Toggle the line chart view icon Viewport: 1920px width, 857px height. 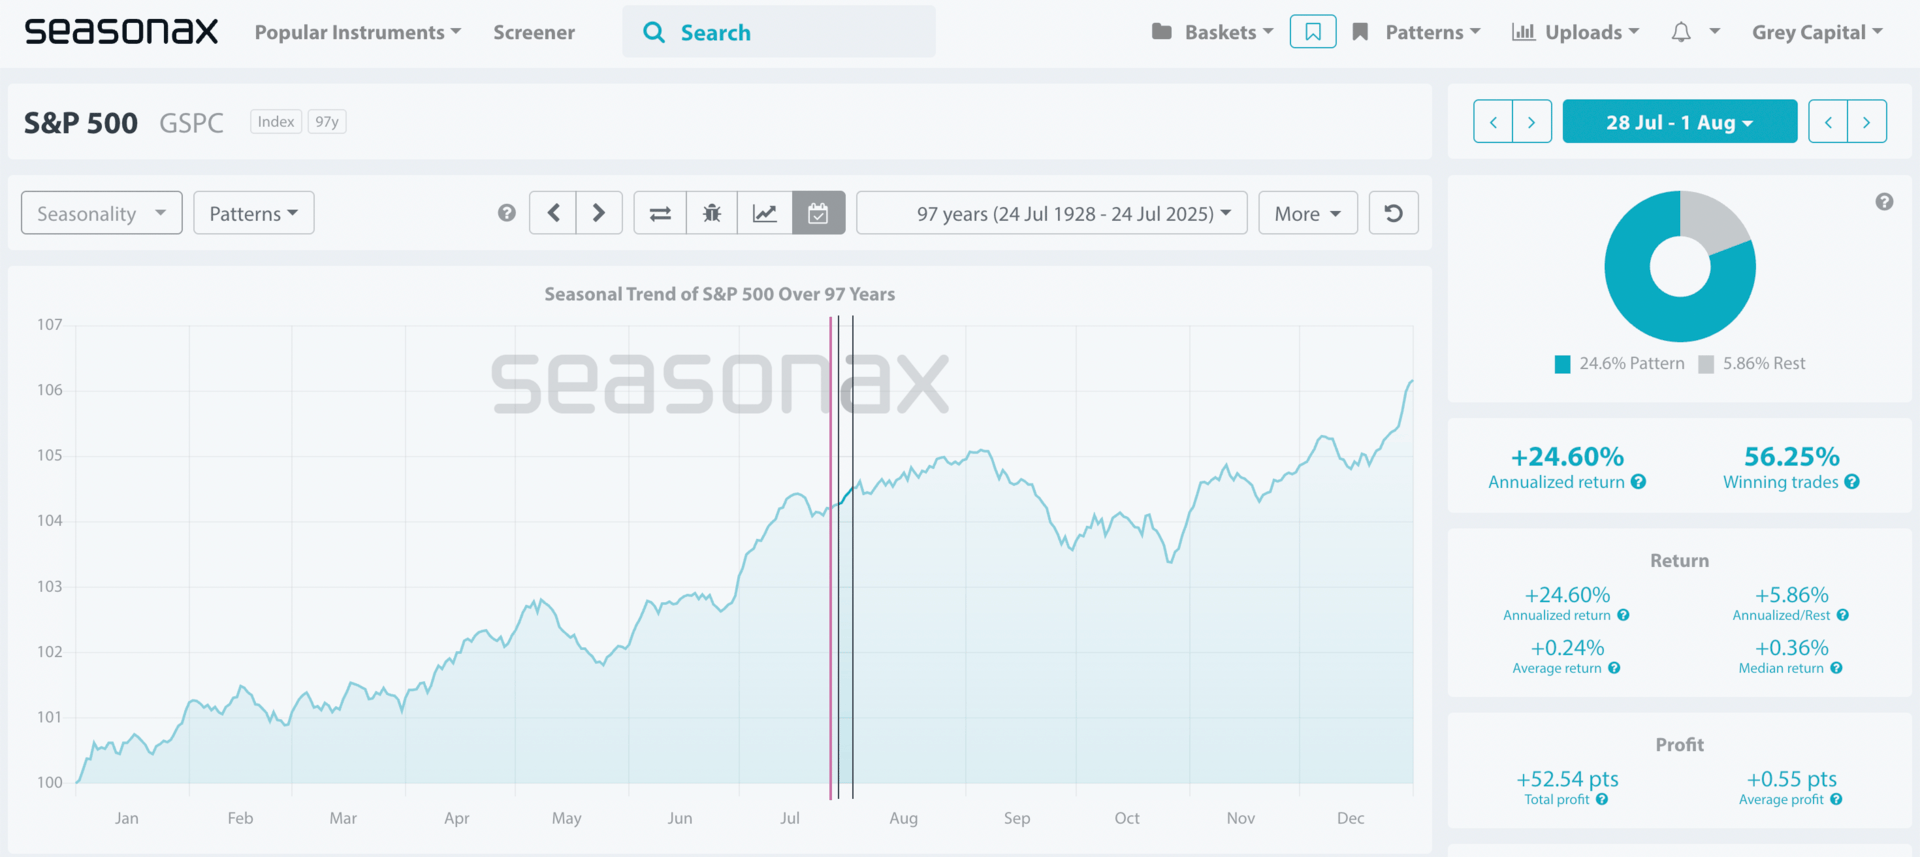tap(765, 213)
